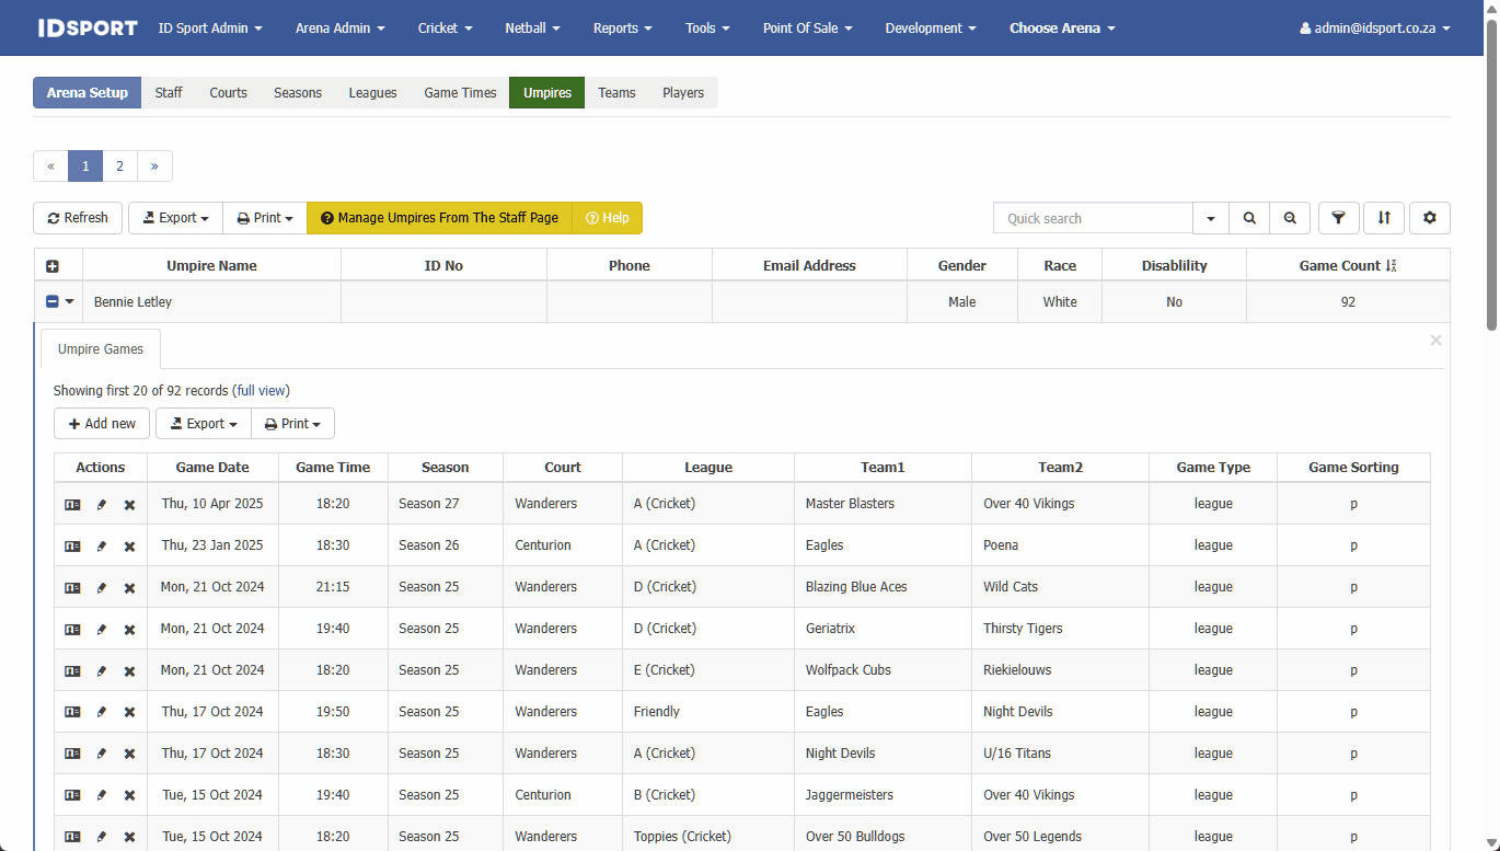Open the Reports menu
1500x852 pixels.
coord(622,28)
